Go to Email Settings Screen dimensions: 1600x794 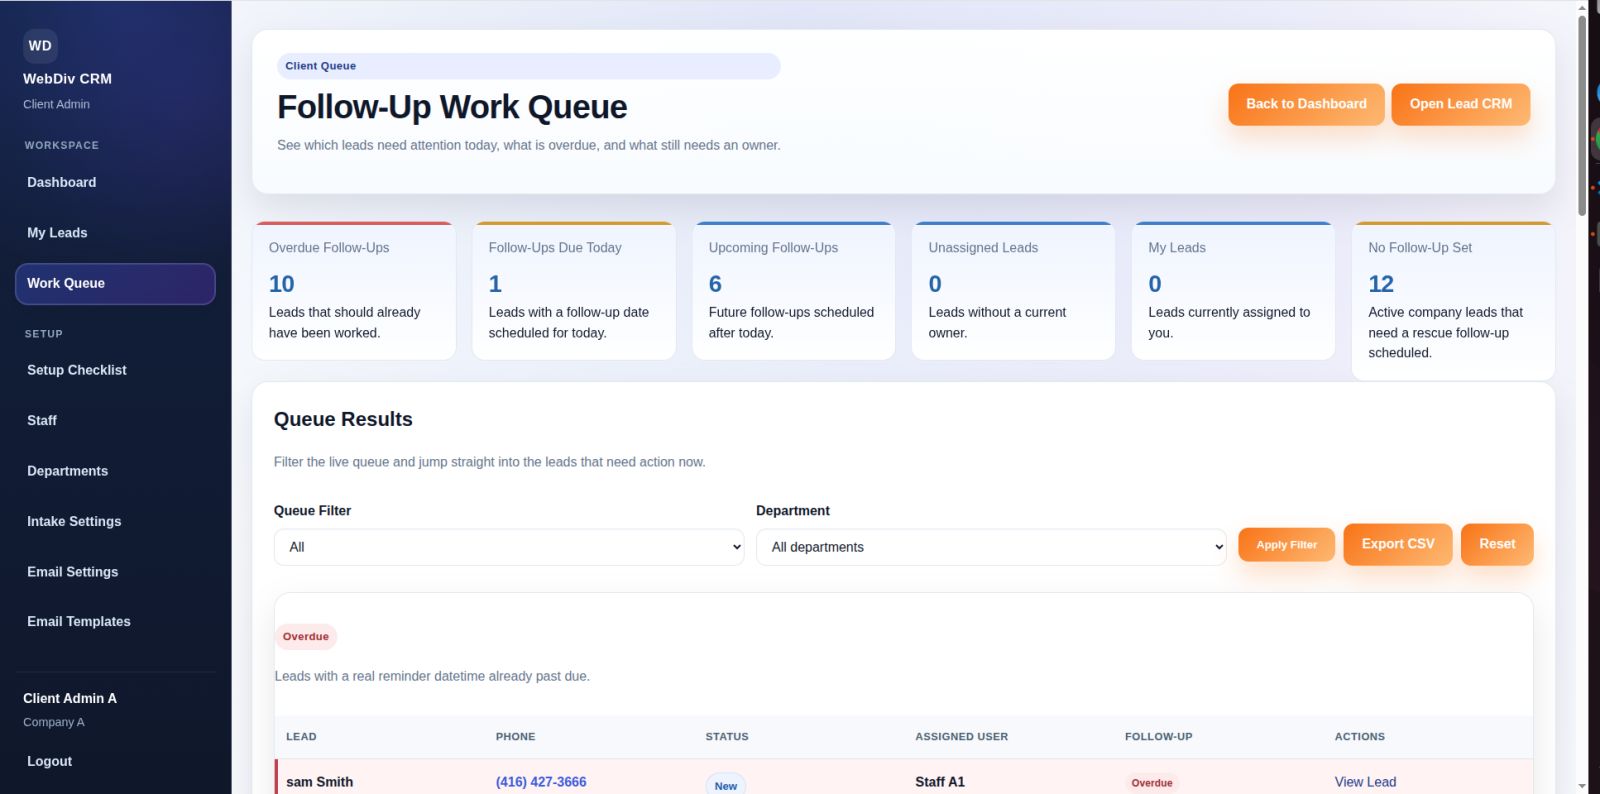click(72, 572)
